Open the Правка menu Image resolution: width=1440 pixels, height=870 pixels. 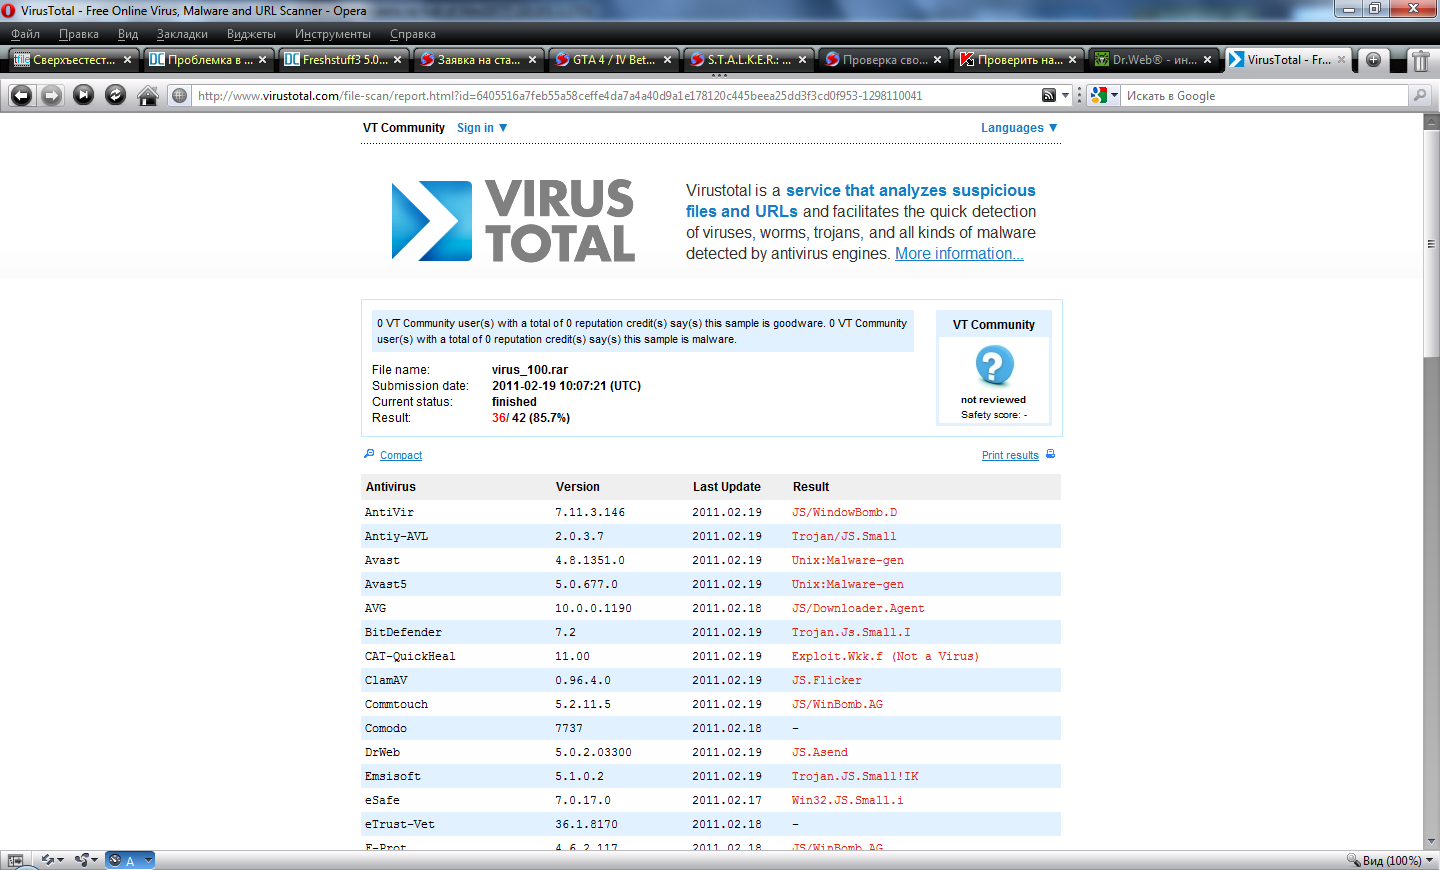point(78,34)
